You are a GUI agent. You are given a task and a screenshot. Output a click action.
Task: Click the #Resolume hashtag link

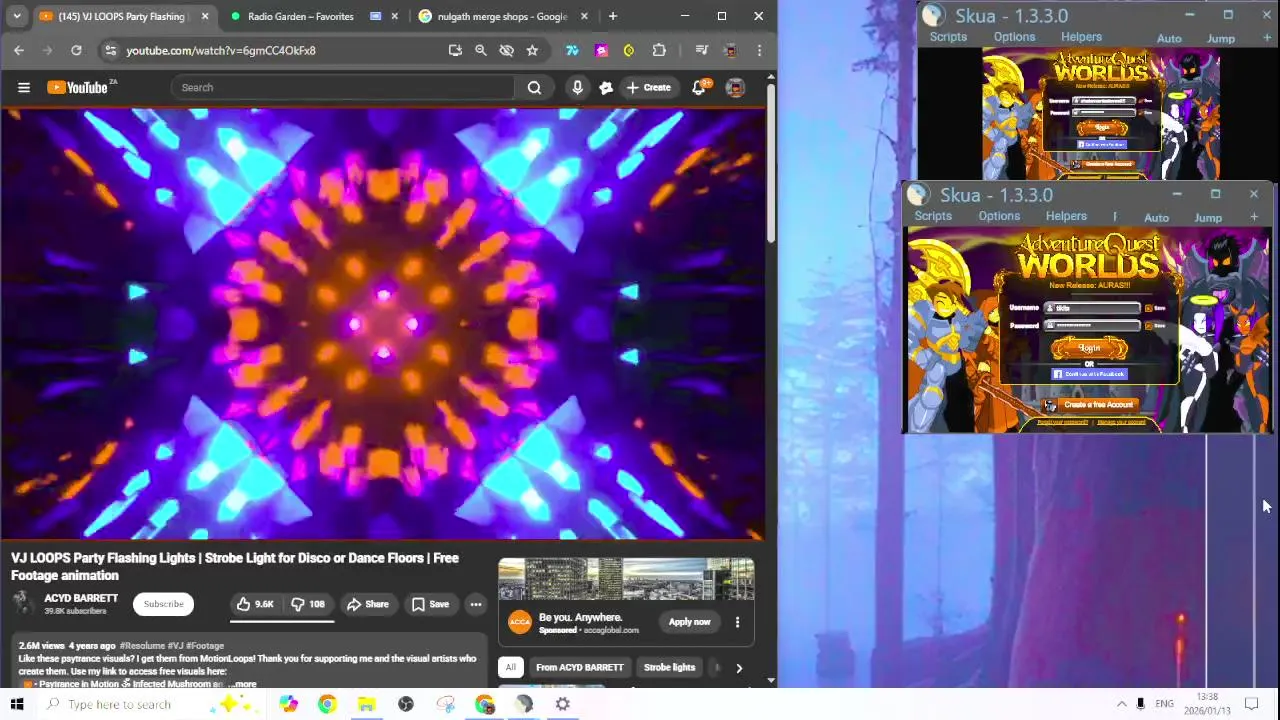tap(142, 646)
